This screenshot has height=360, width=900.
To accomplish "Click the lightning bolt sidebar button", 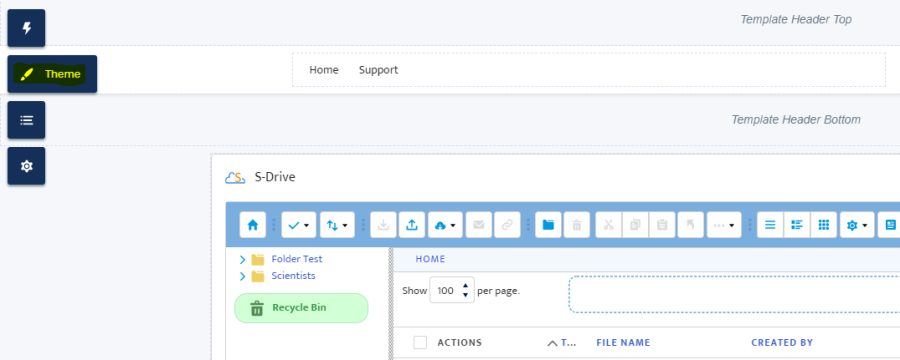I will [26, 28].
